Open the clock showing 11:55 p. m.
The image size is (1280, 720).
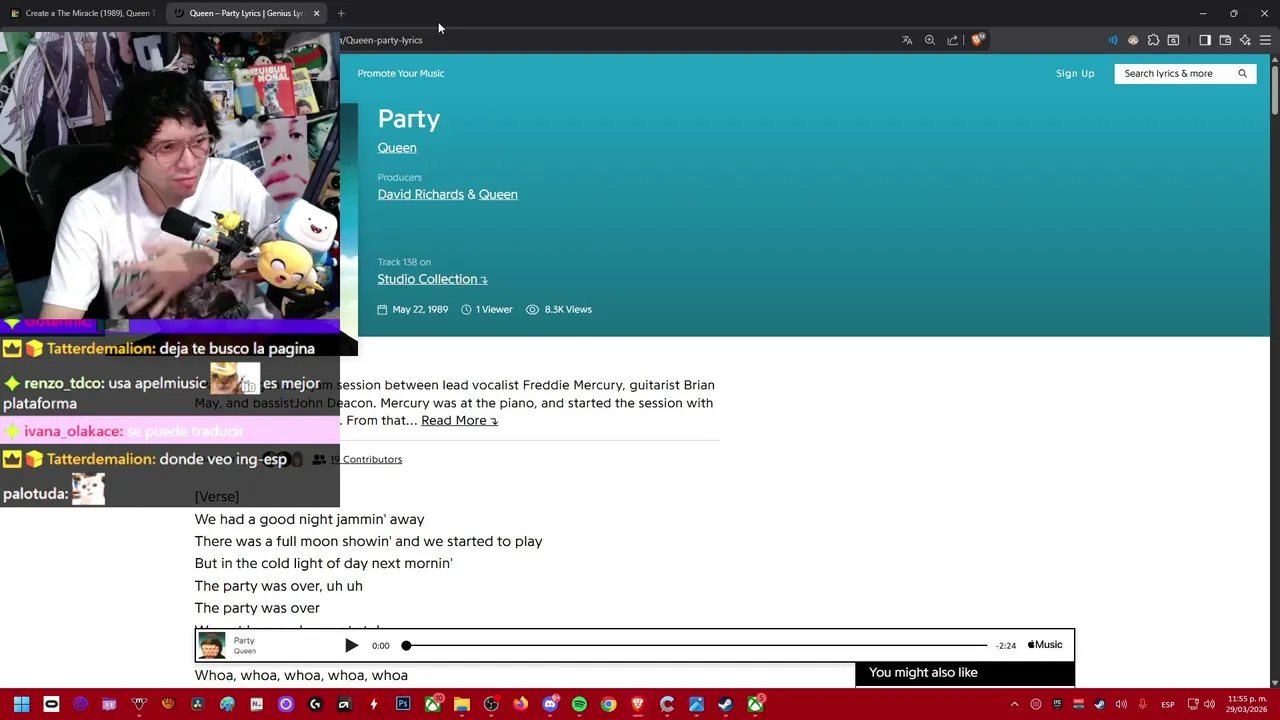pos(1246,704)
